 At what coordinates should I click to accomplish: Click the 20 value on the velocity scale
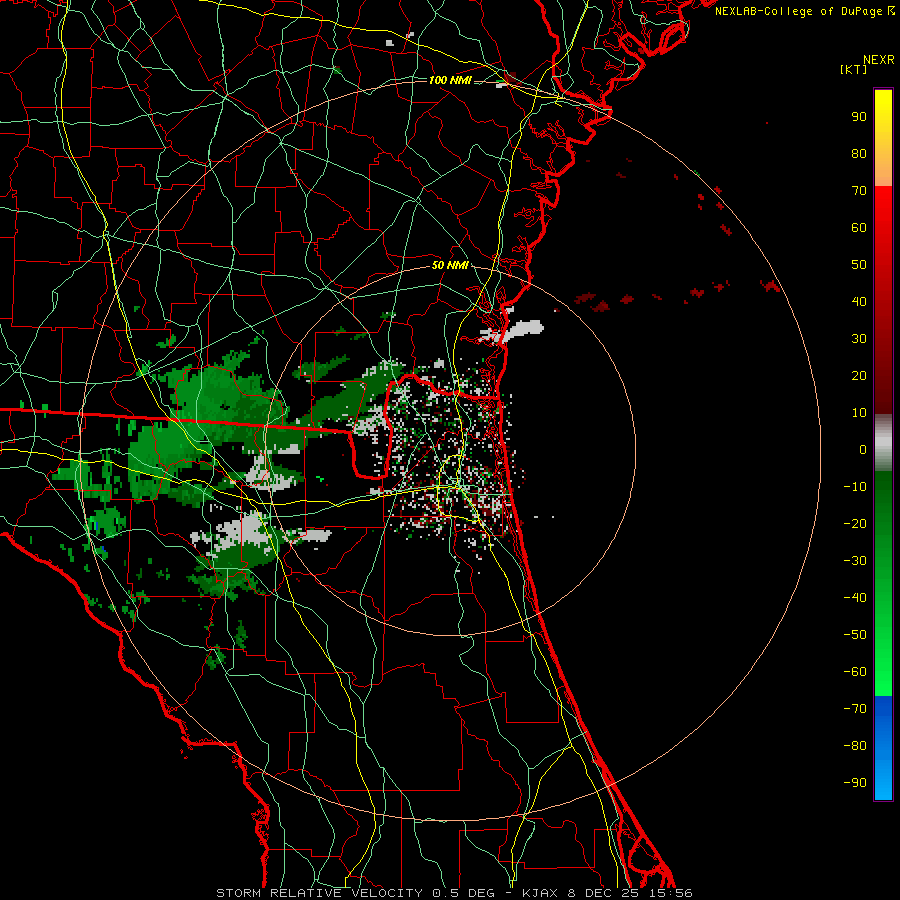859,376
